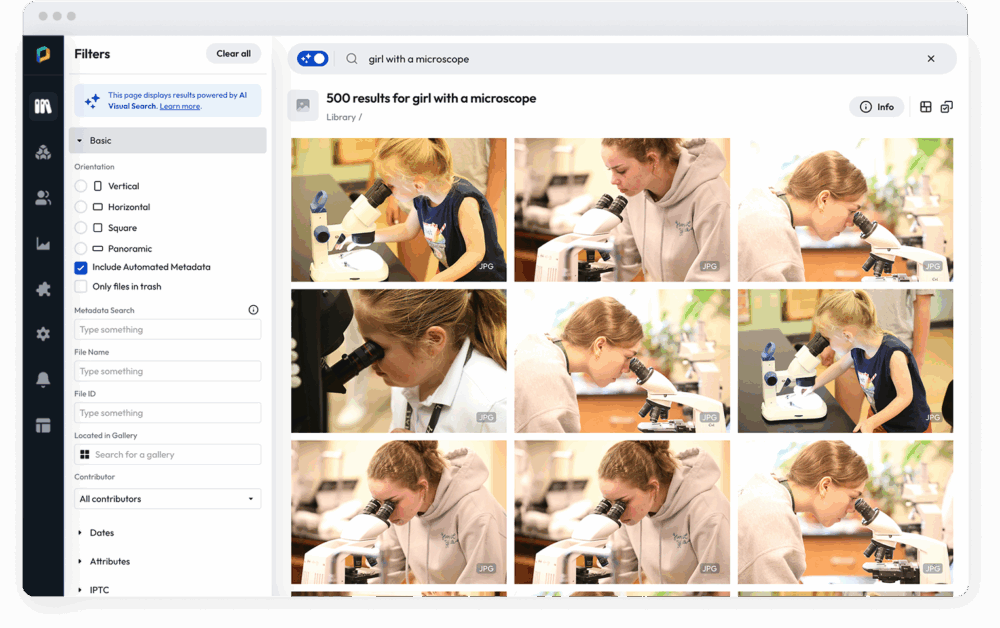Image resolution: width=1000 pixels, height=628 pixels.
Task: Click the Clear all button
Action: (x=233, y=54)
